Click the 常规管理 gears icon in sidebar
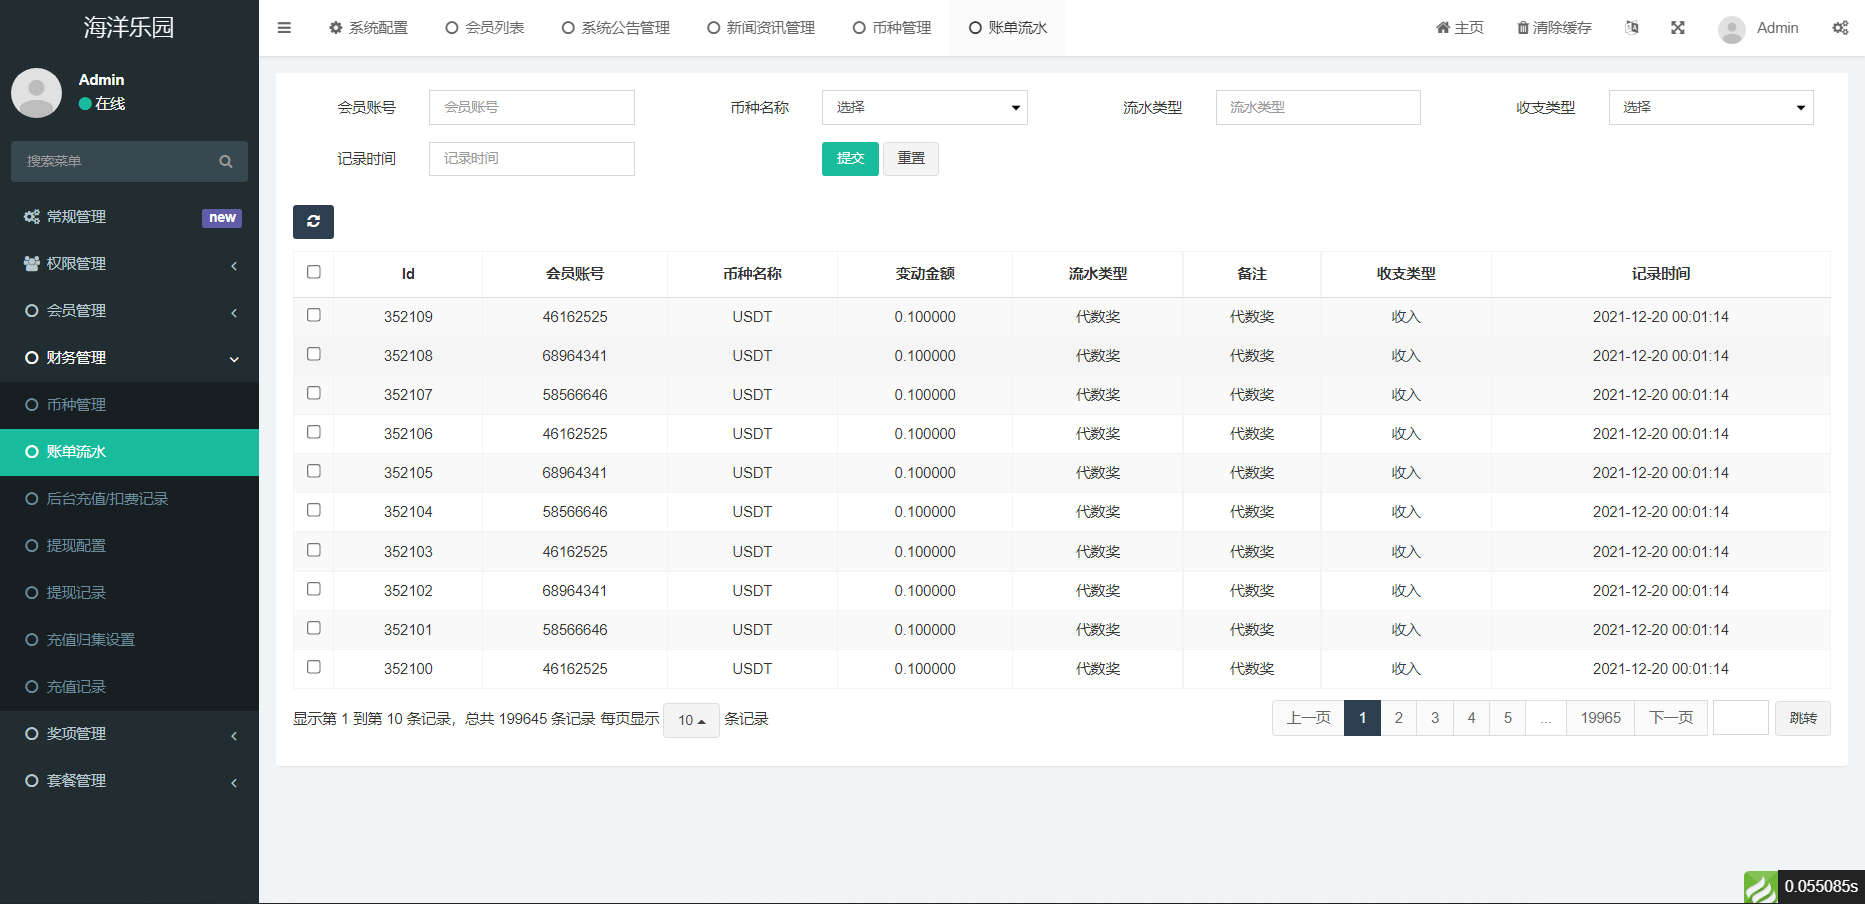The height and width of the screenshot is (904, 1865). (x=32, y=217)
